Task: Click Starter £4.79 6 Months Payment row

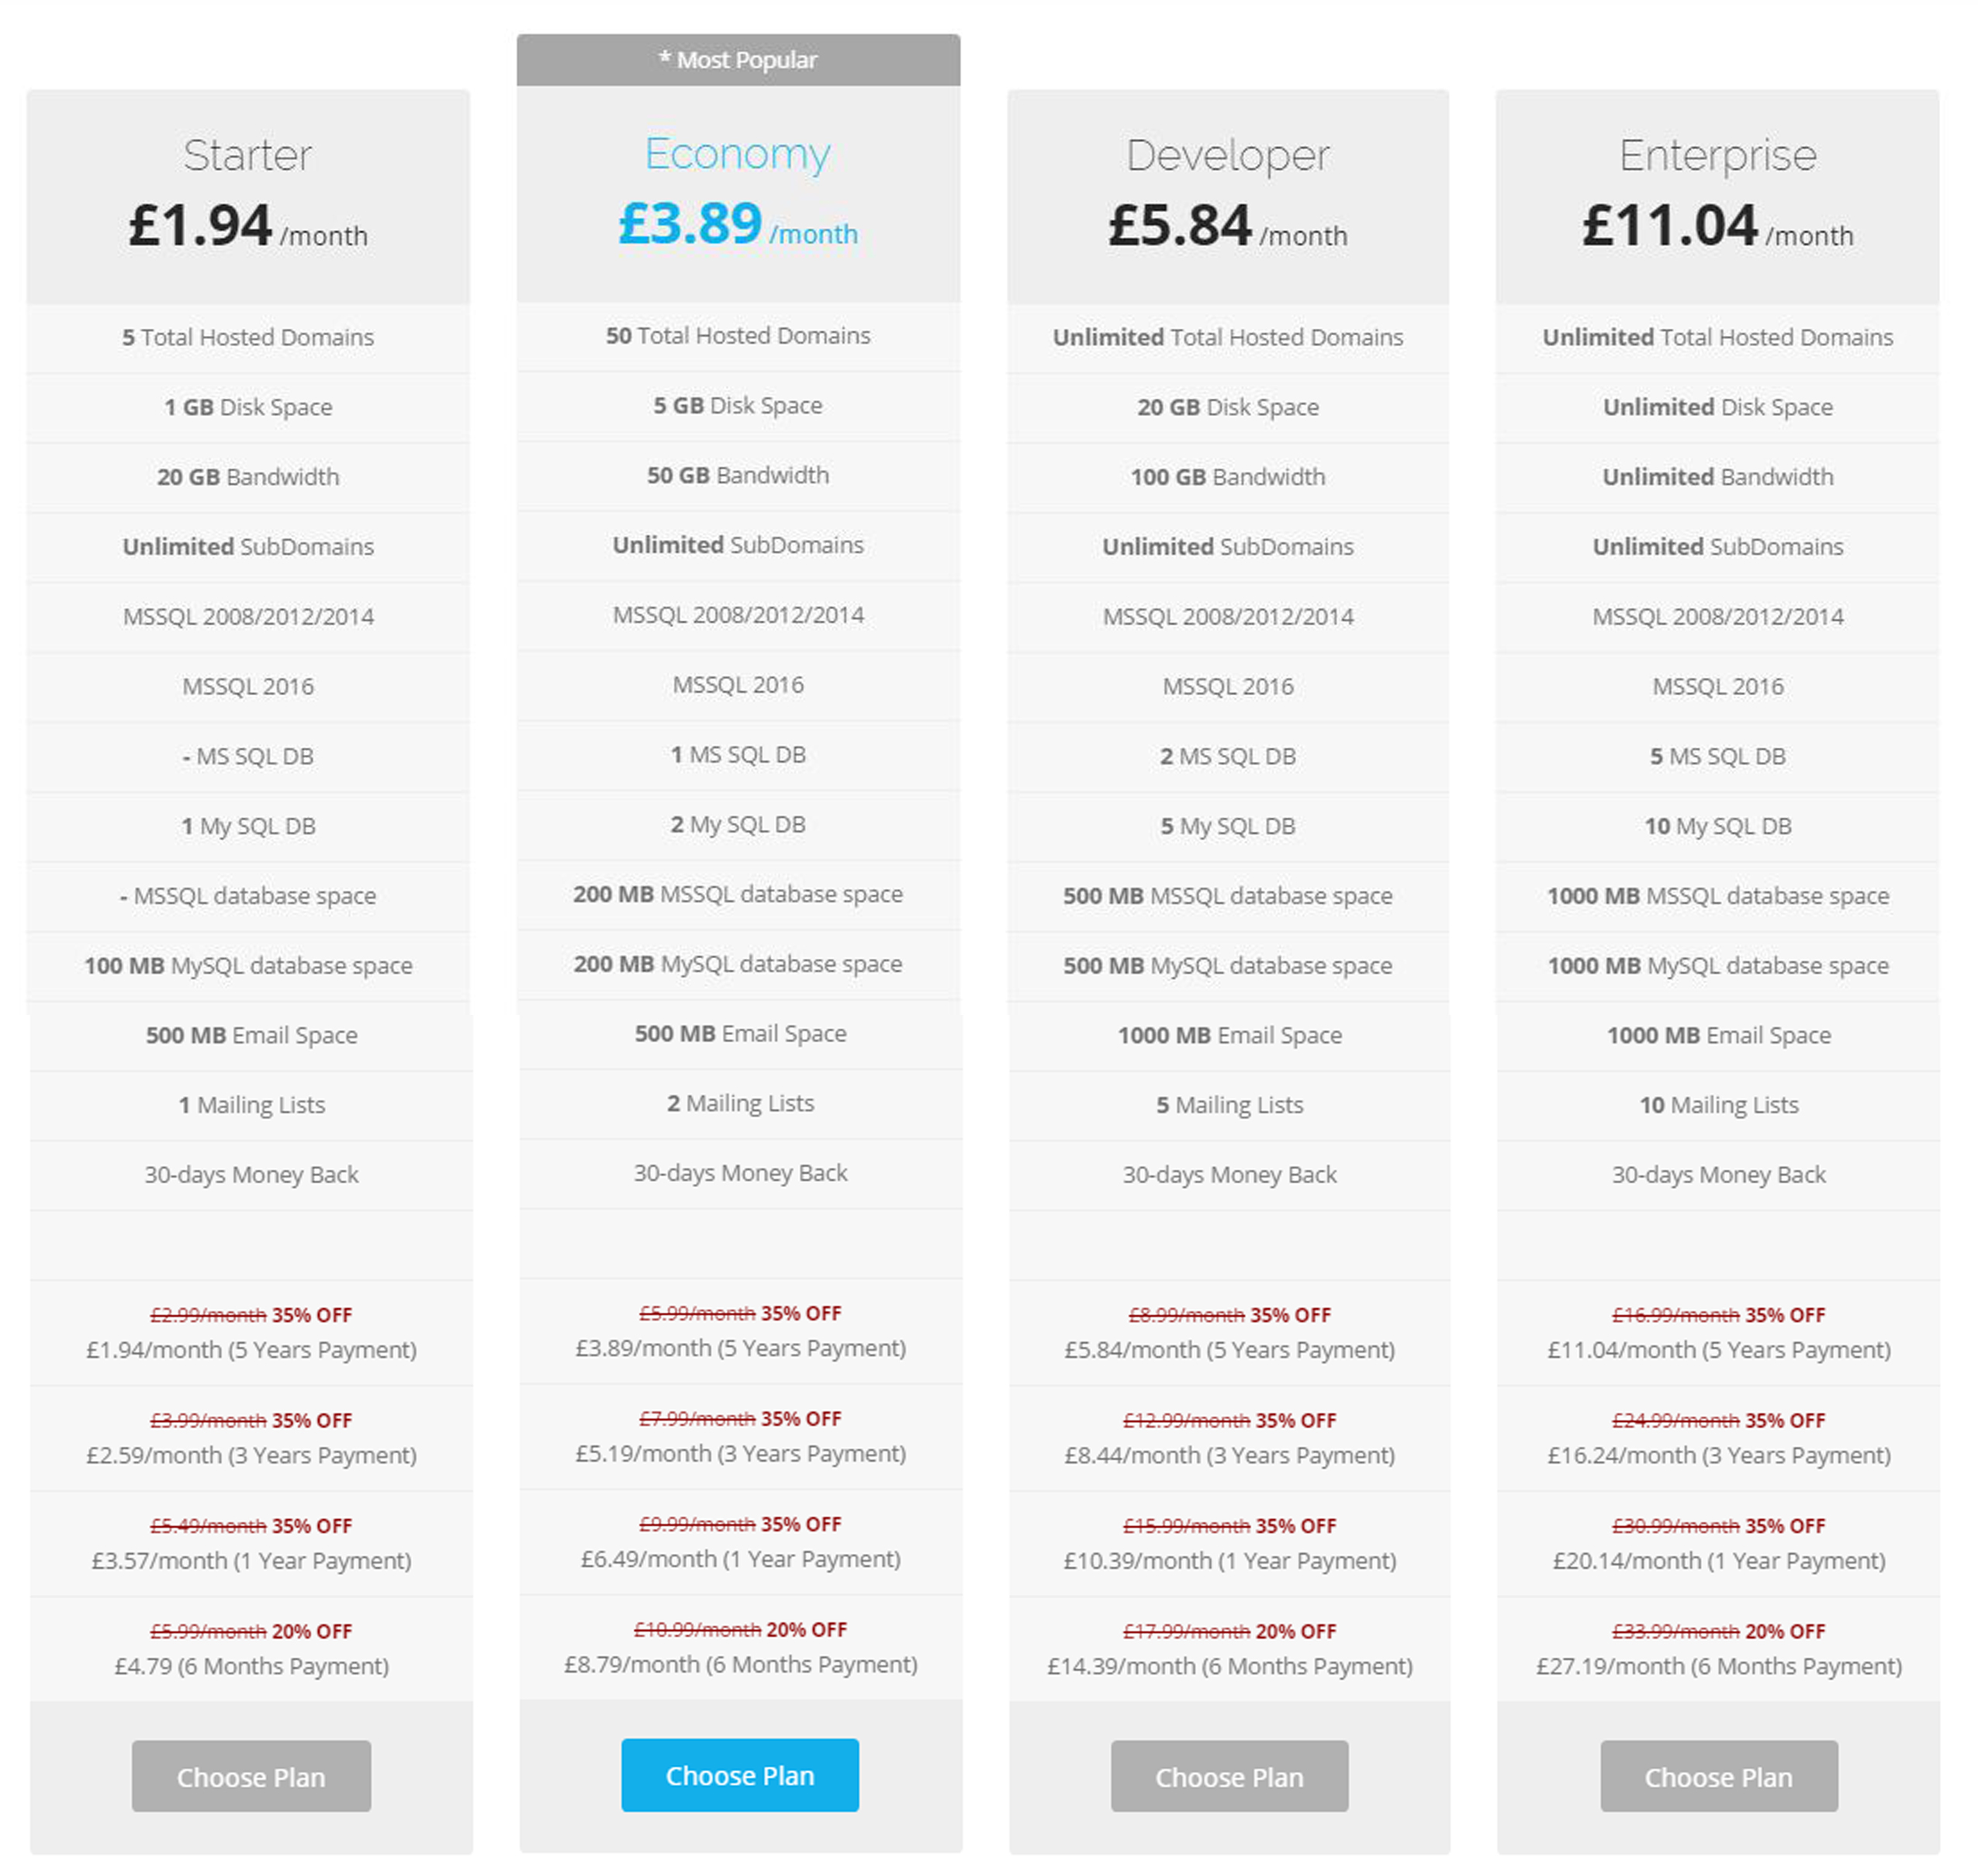Action: point(251,1649)
